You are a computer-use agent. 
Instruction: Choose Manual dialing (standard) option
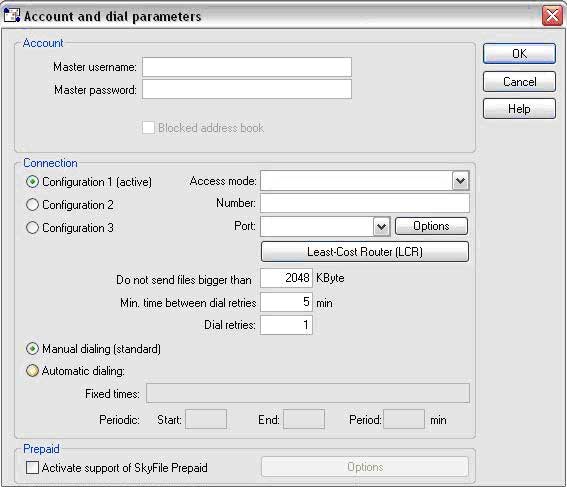click(32, 349)
